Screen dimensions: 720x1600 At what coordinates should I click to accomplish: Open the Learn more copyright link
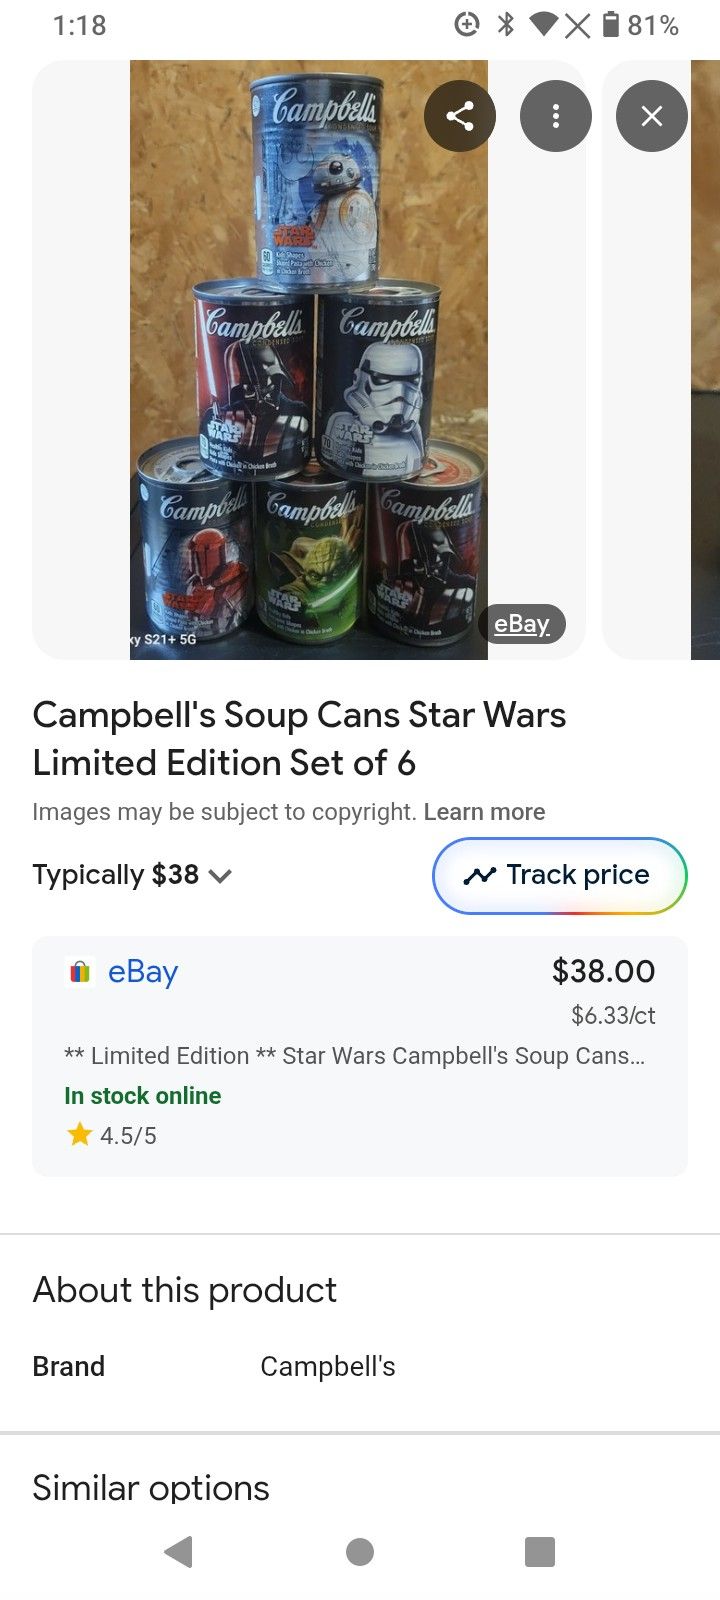tap(484, 812)
